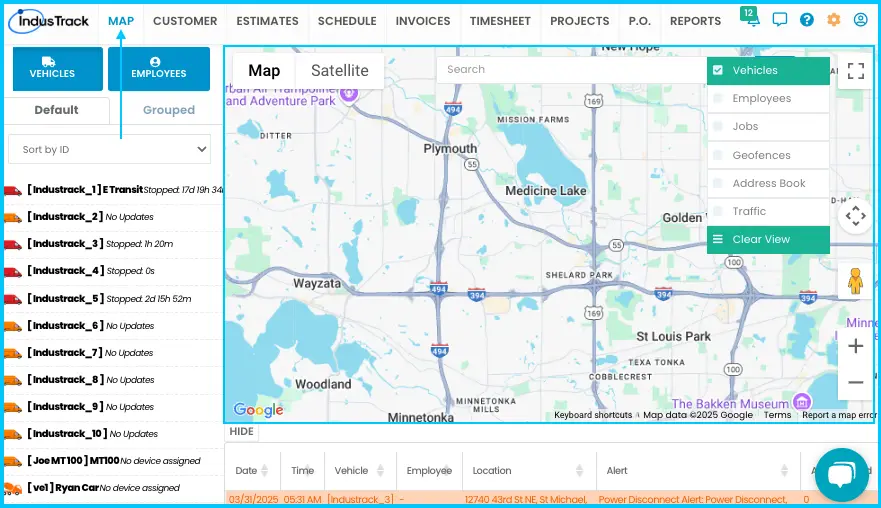Open the MAP menu item
The height and width of the screenshot is (508, 881).
[121, 21]
